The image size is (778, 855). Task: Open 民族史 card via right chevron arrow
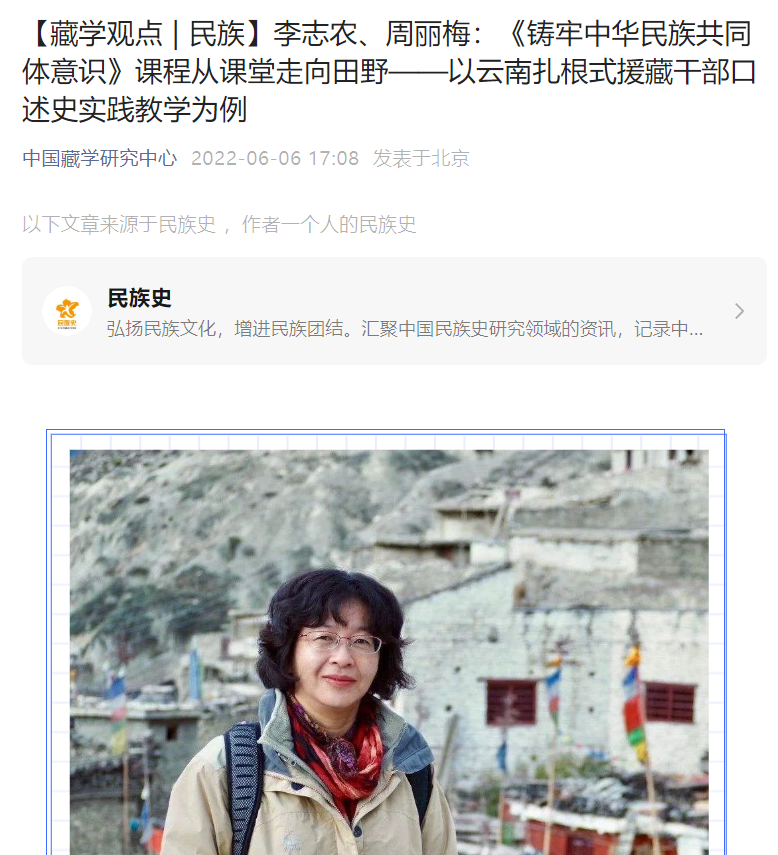pos(739,311)
